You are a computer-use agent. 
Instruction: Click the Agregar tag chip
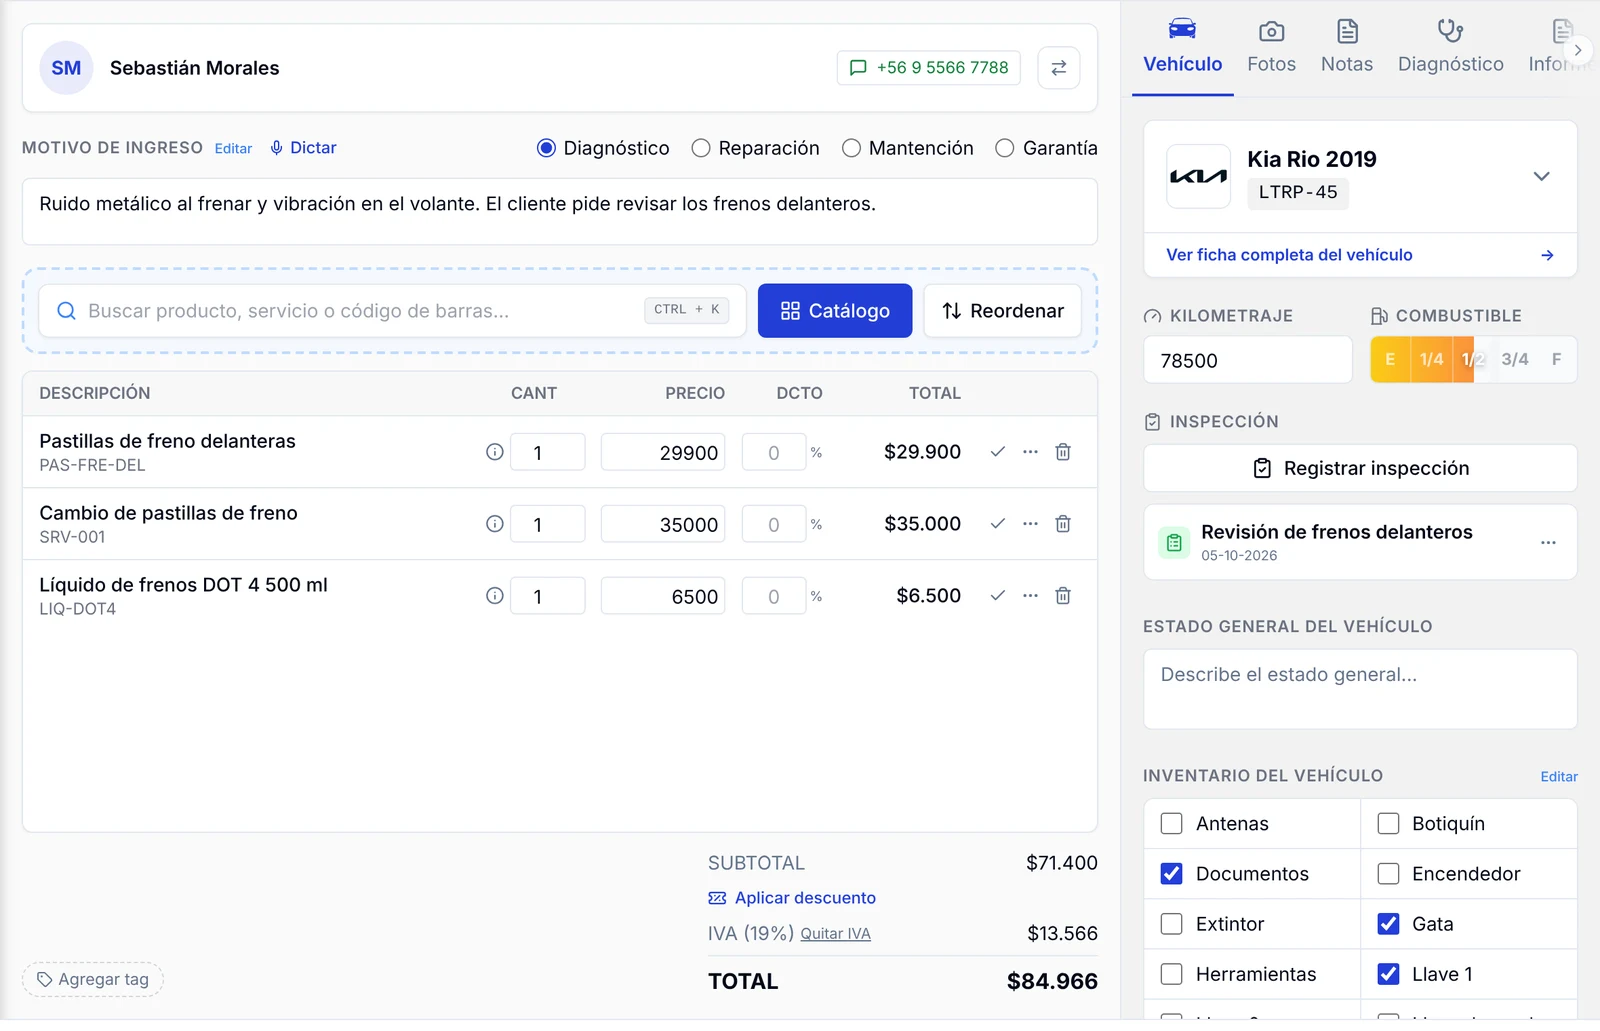(x=93, y=980)
